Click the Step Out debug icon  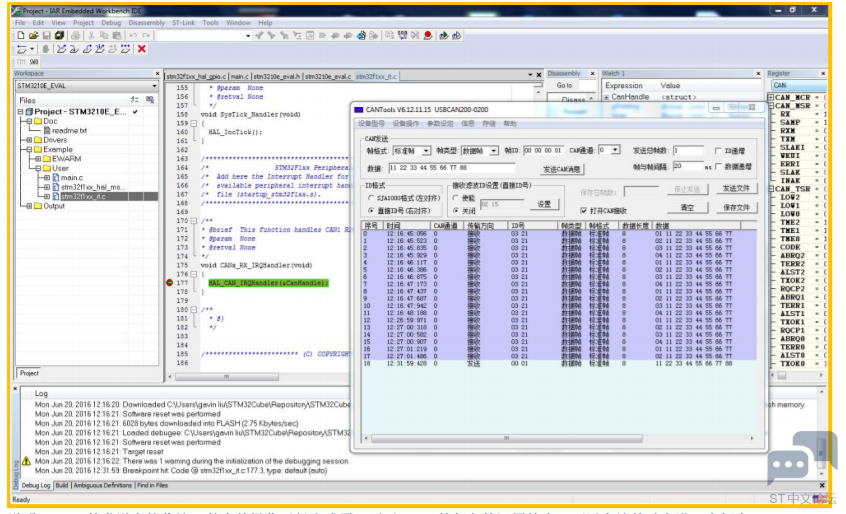[x=87, y=49]
